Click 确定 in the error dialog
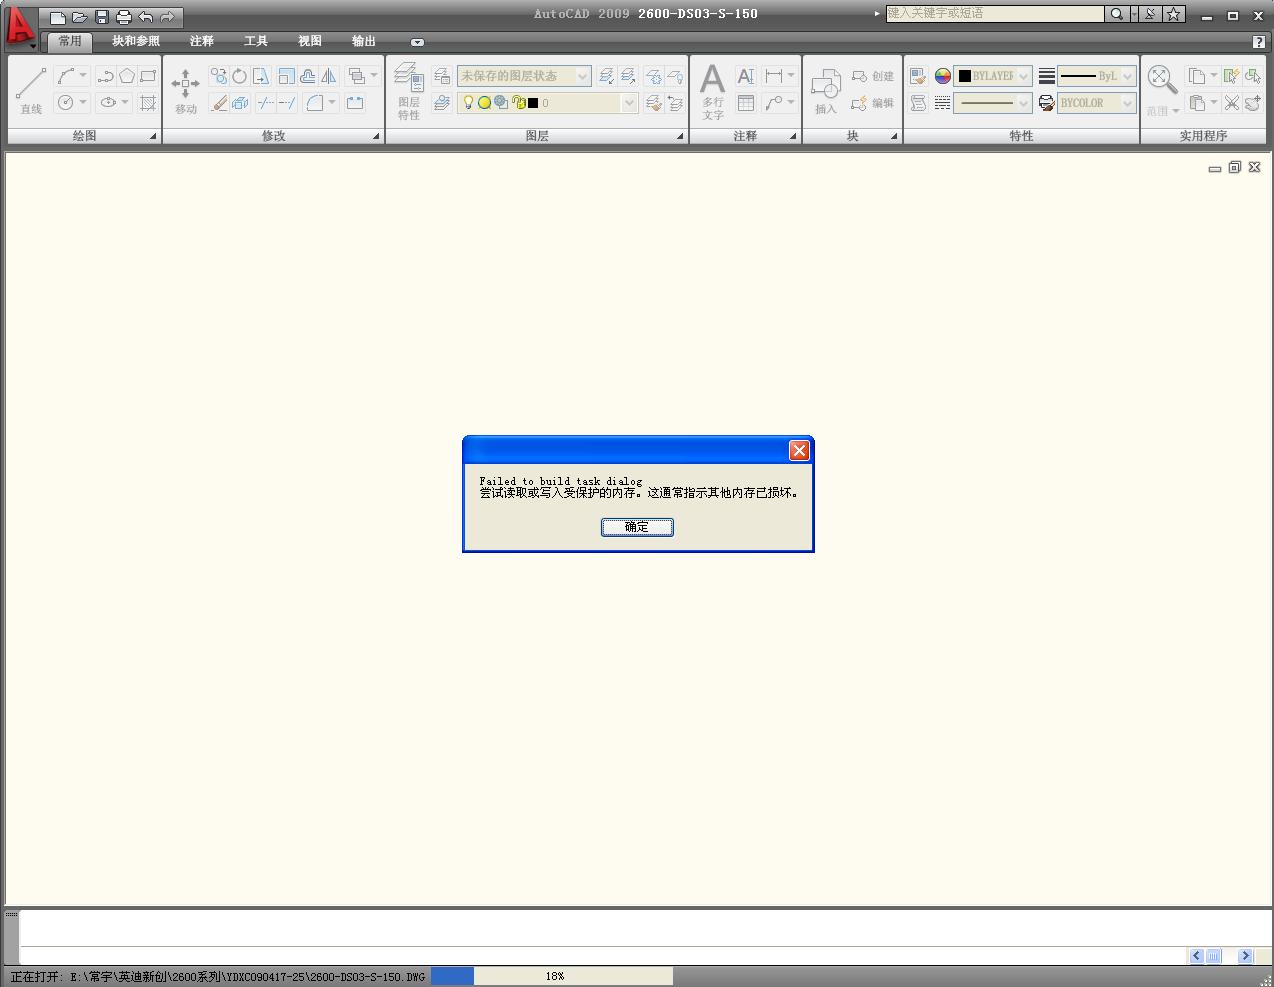Image resolution: width=1274 pixels, height=987 pixels. pos(637,527)
